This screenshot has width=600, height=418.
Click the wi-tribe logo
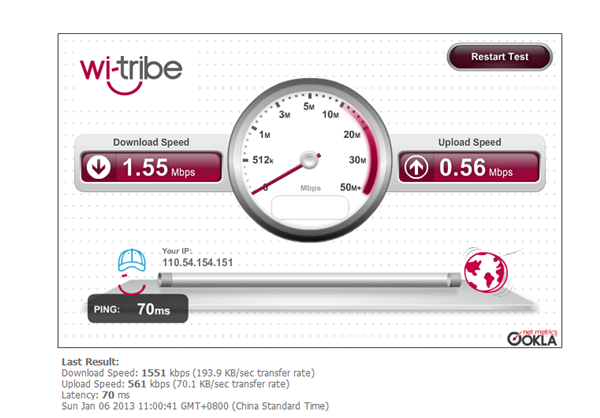click(131, 75)
